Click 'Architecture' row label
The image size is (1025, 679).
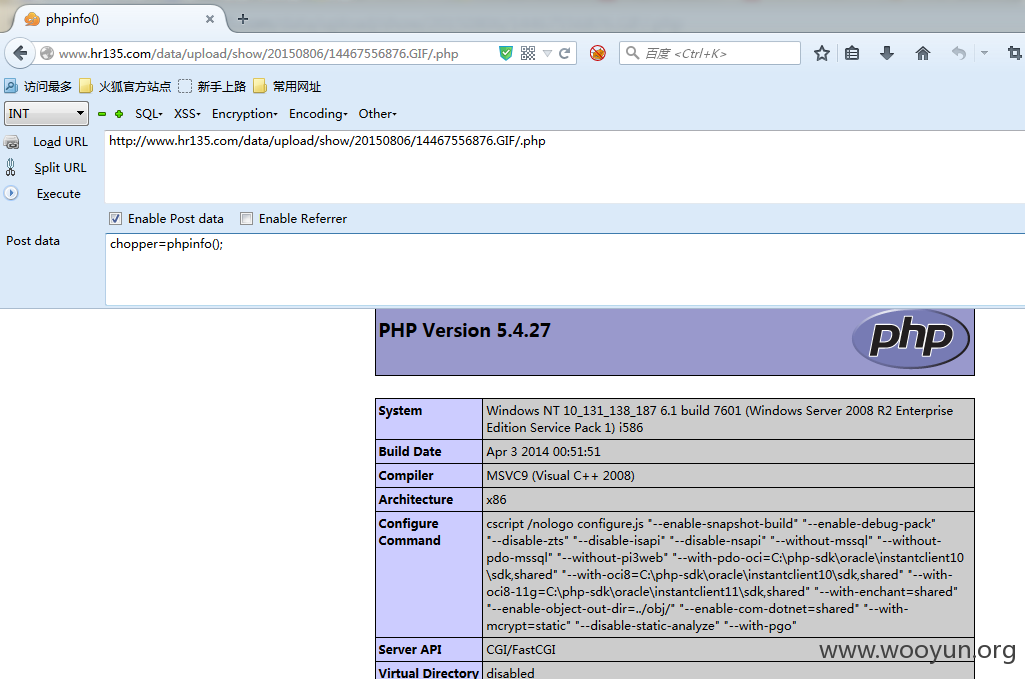(x=416, y=499)
